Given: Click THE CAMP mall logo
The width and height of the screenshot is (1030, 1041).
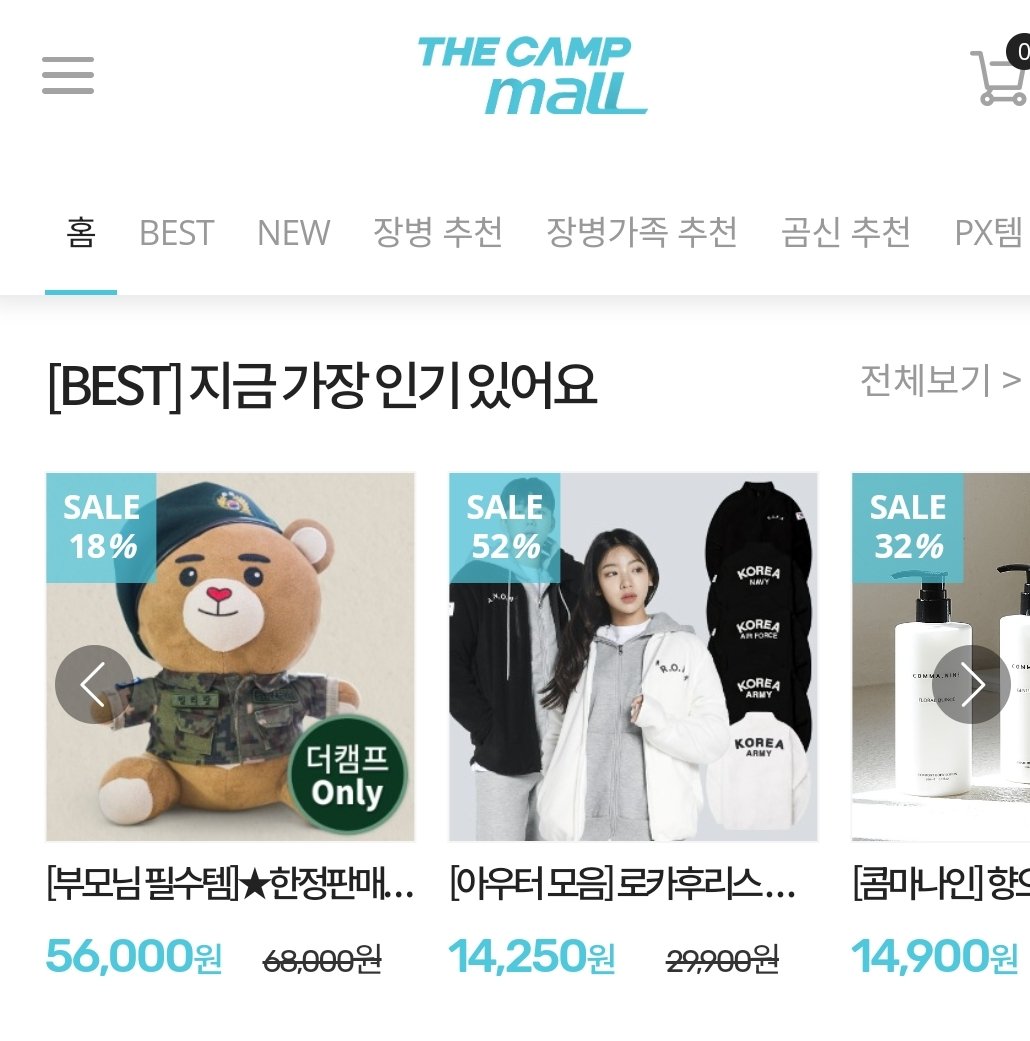Looking at the screenshot, I should click(532, 75).
